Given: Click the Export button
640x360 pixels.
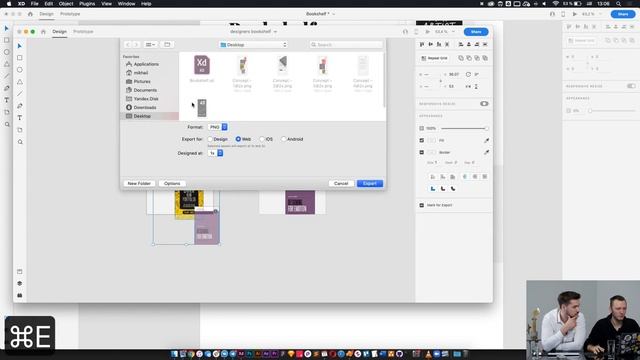Looking at the screenshot, I should click(370, 184).
